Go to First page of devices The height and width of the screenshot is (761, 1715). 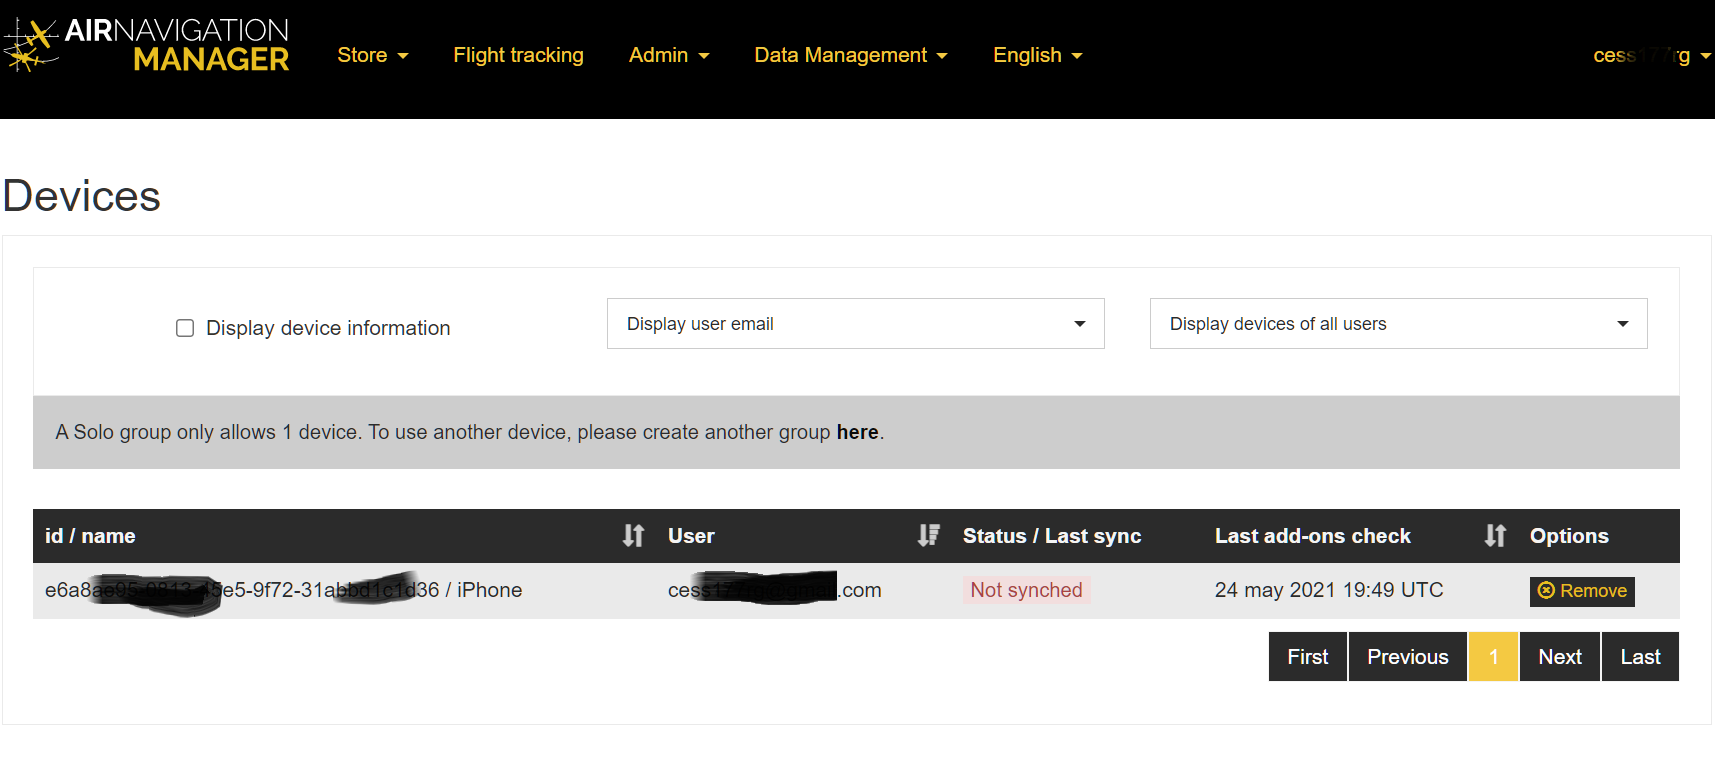tap(1307, 657)
